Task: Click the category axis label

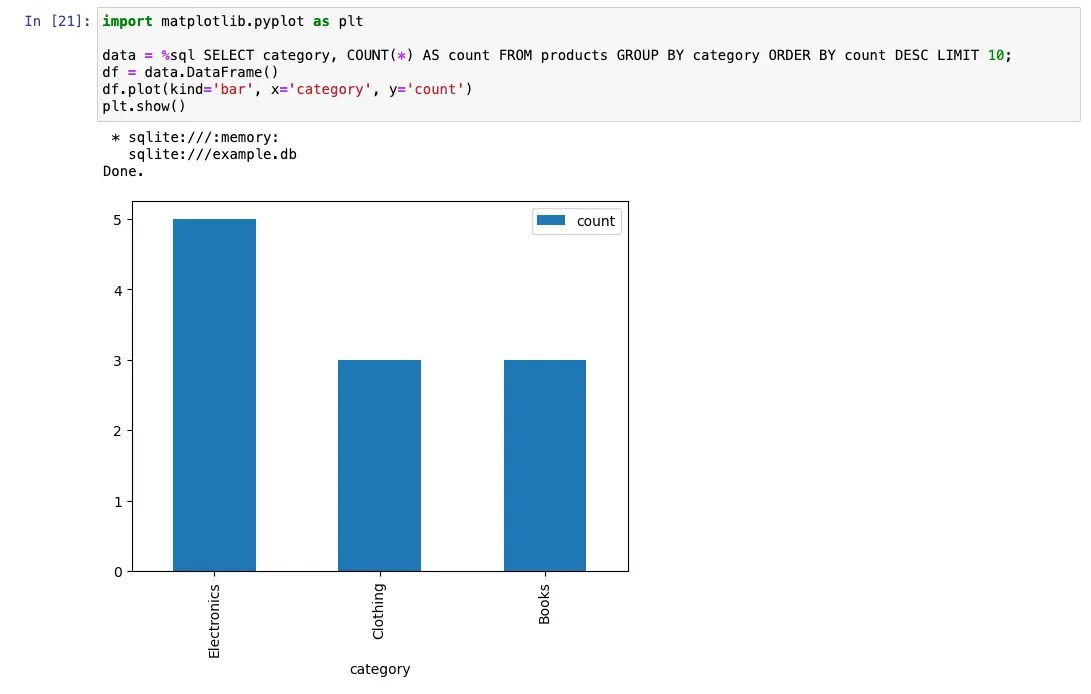Action: coord(380,669)
